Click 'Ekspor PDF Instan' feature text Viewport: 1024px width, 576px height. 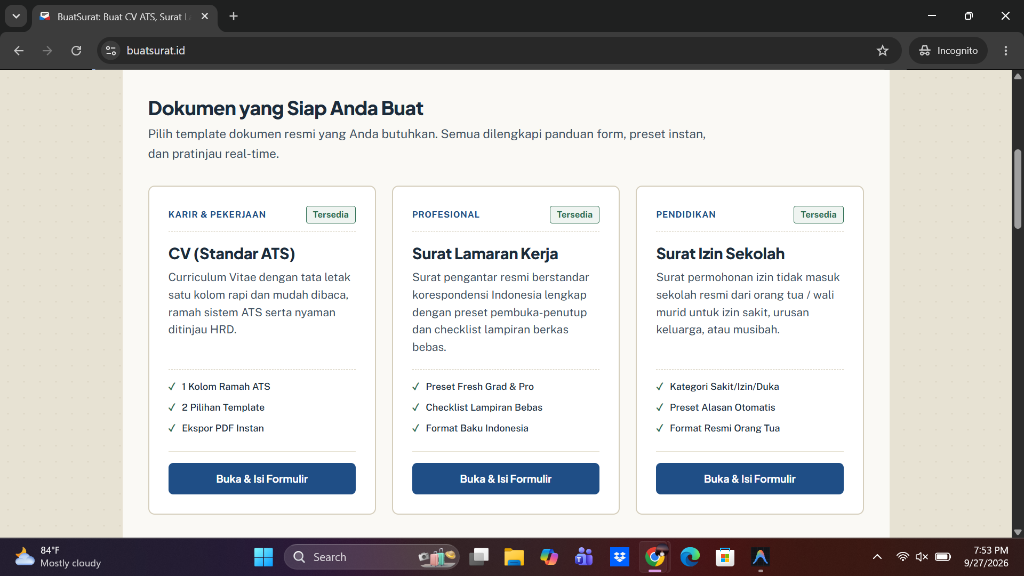223,428
